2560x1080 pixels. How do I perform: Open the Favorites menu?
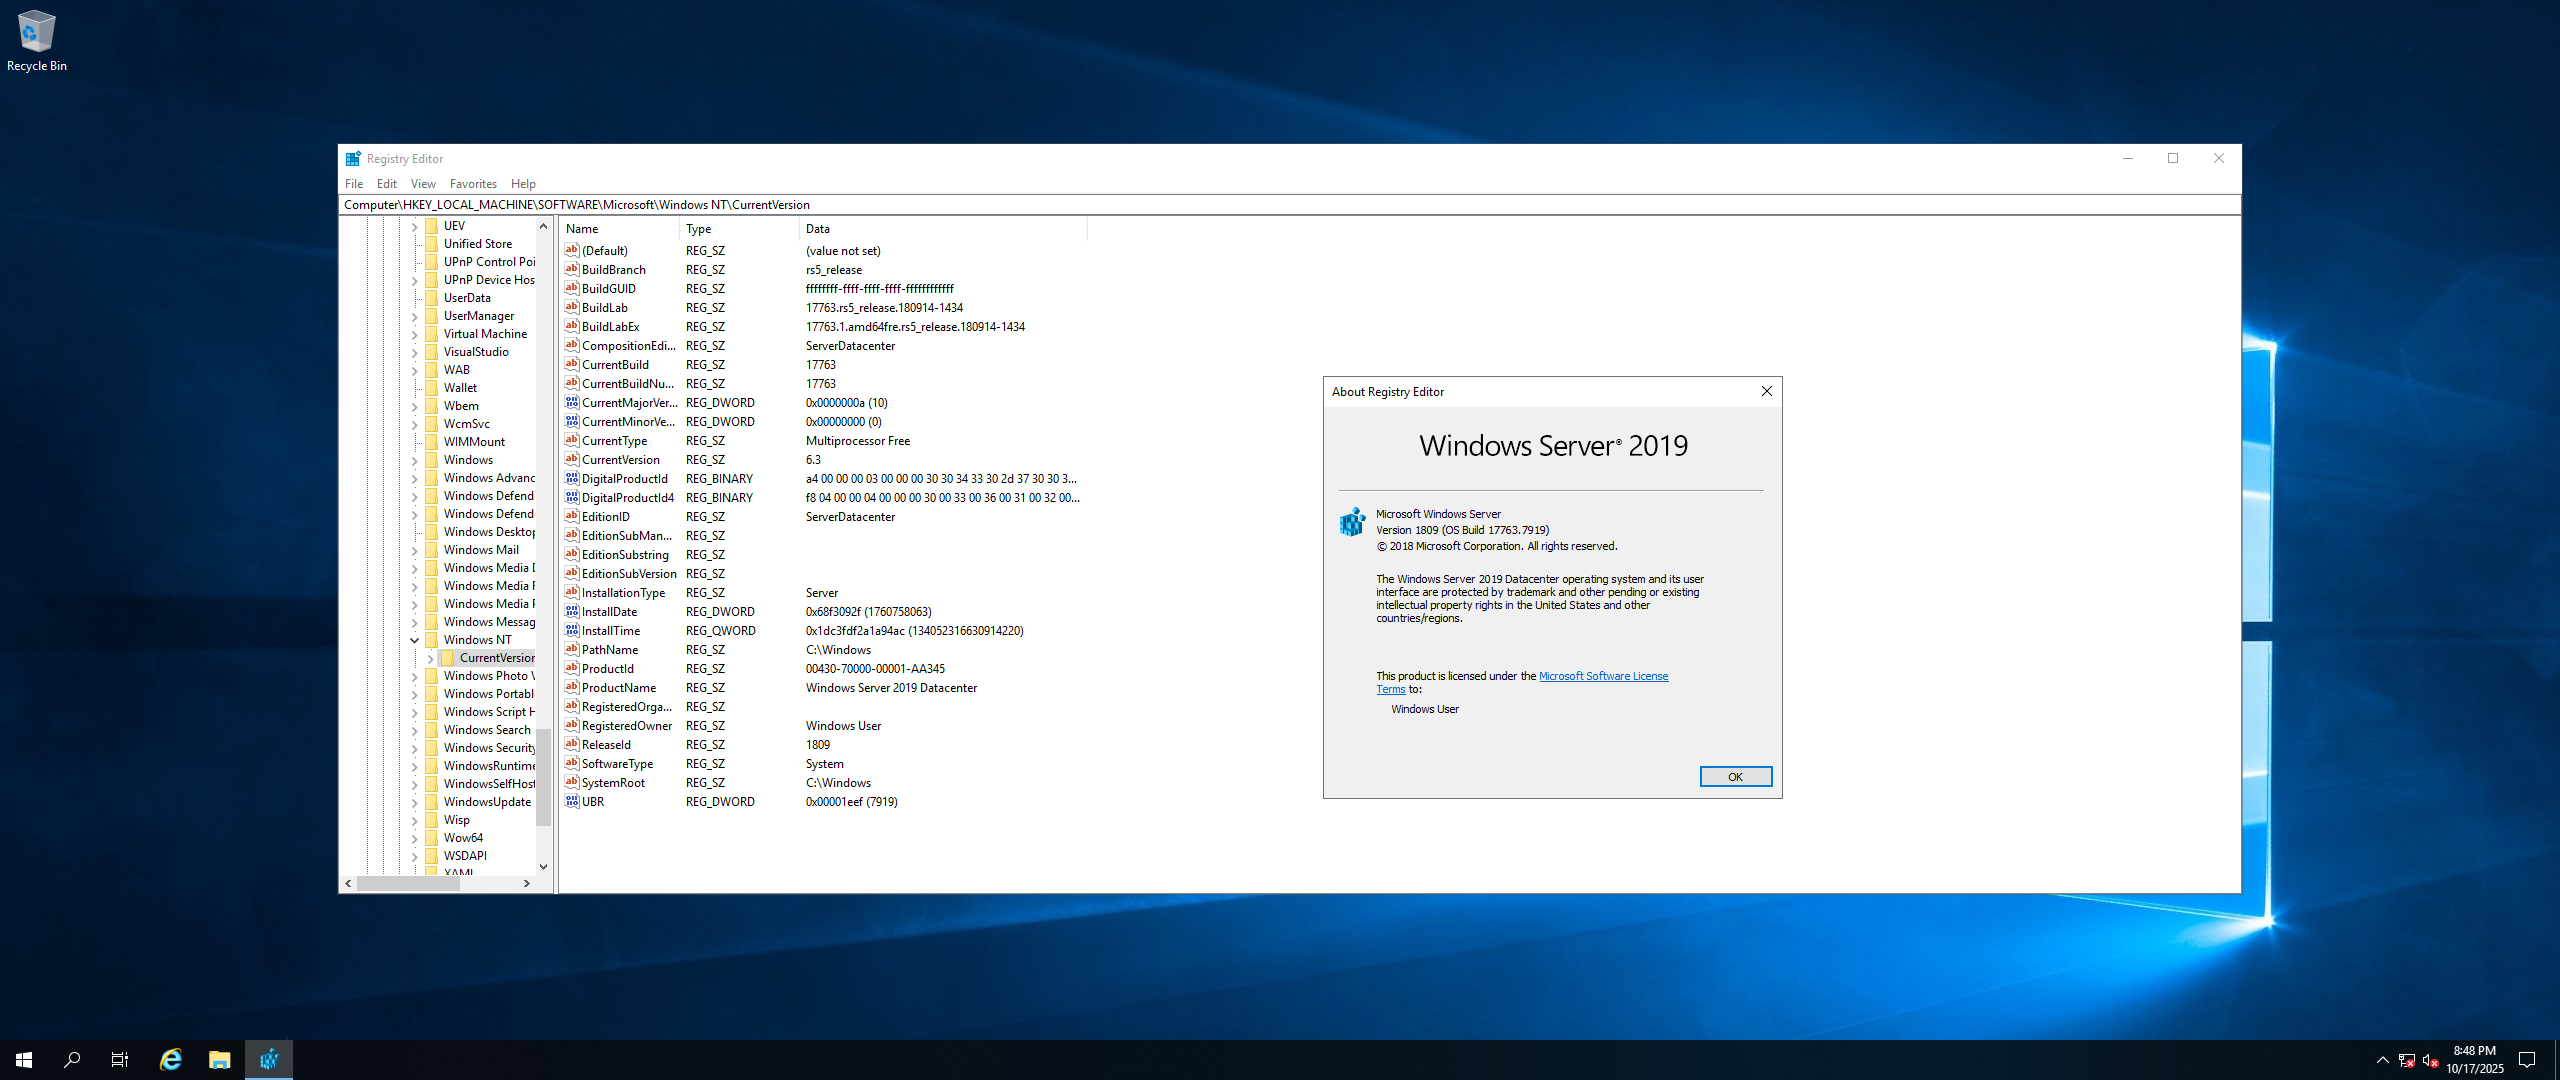coord(472,184)
